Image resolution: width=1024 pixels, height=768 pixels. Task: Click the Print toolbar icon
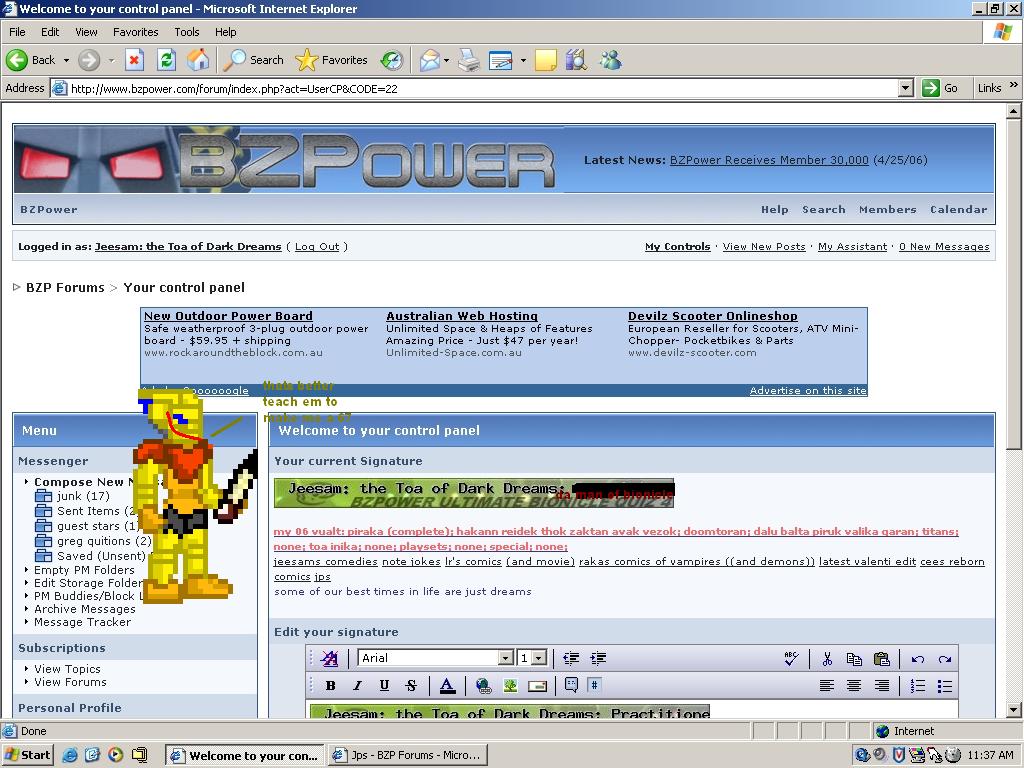tap(468, 60)
